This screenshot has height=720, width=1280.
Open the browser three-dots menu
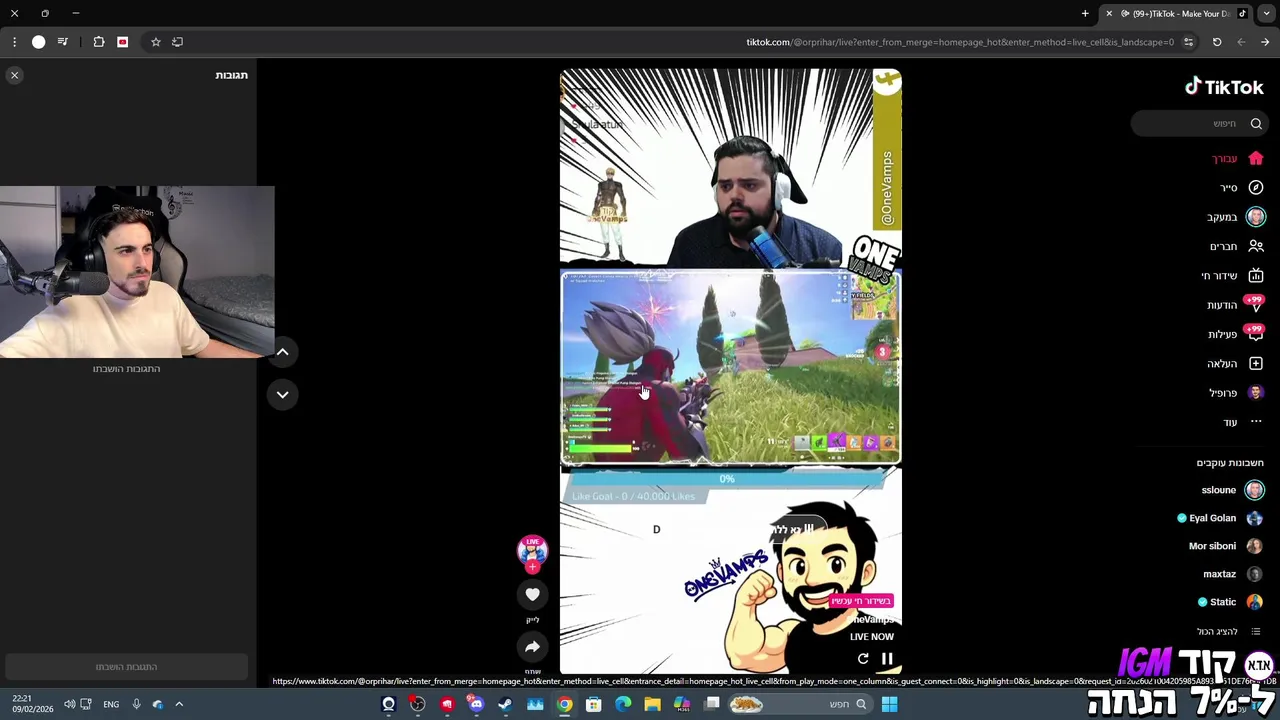(14, 42)
